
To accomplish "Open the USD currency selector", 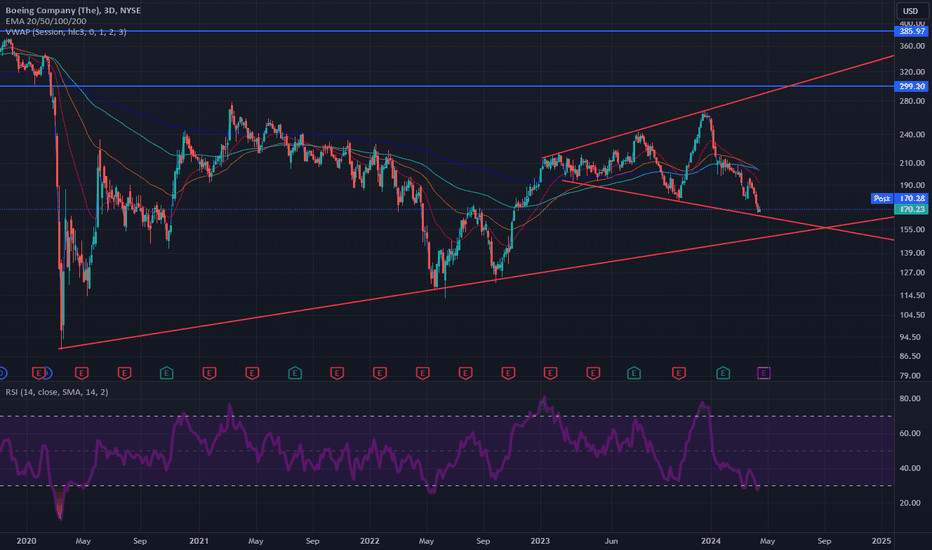I will pyautogui.click(x=910, y=11).
